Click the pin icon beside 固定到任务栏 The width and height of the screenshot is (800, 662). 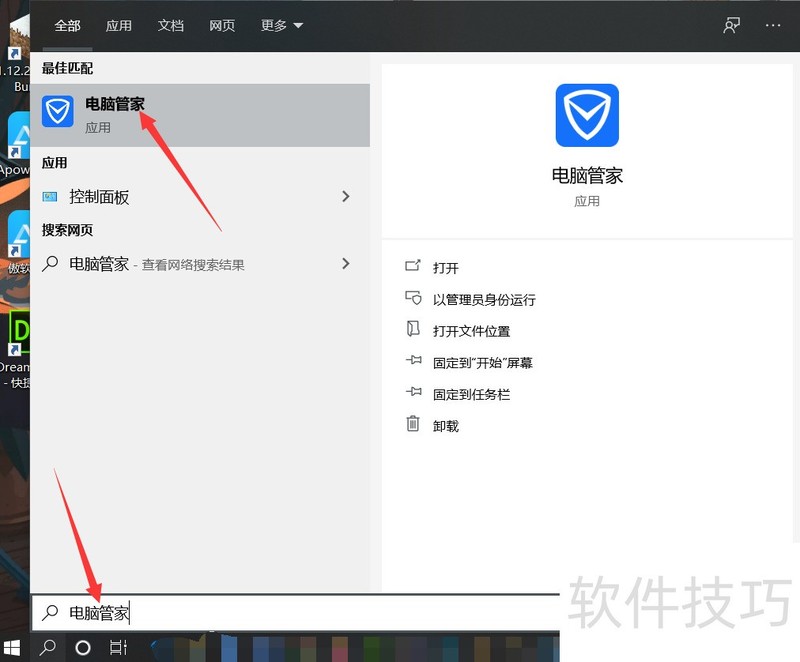(x=413, y=392)
